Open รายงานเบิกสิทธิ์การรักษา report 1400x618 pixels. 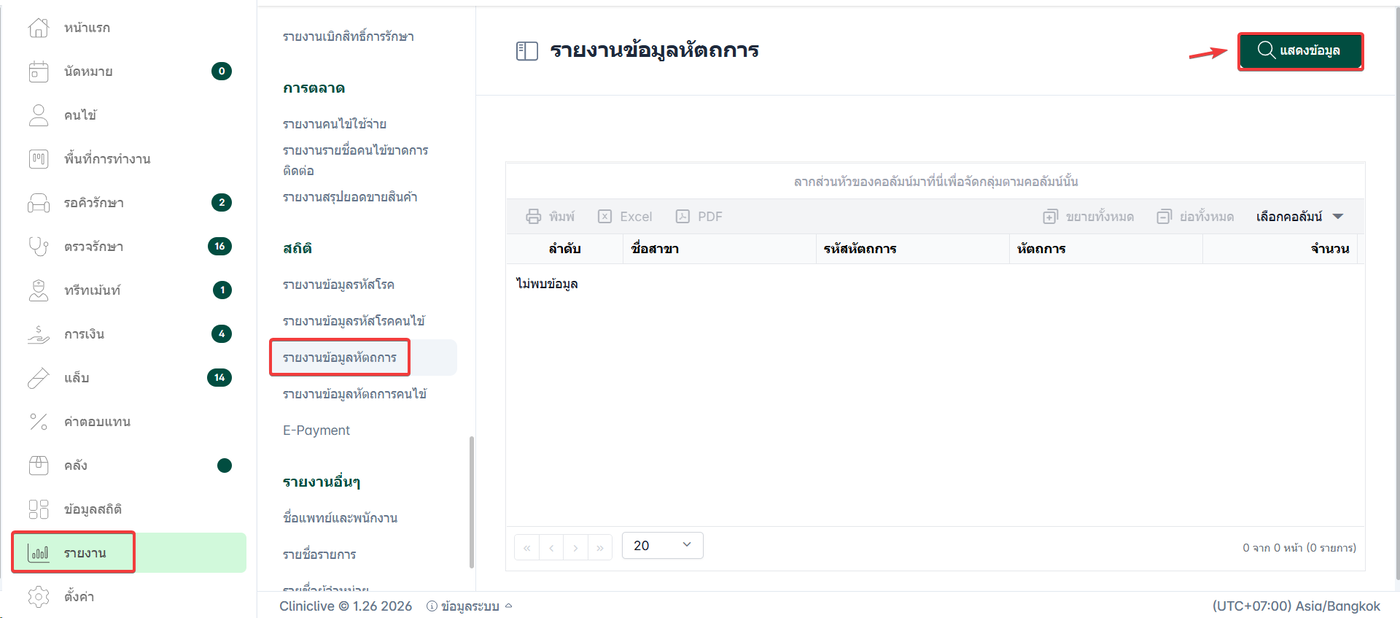348,37
